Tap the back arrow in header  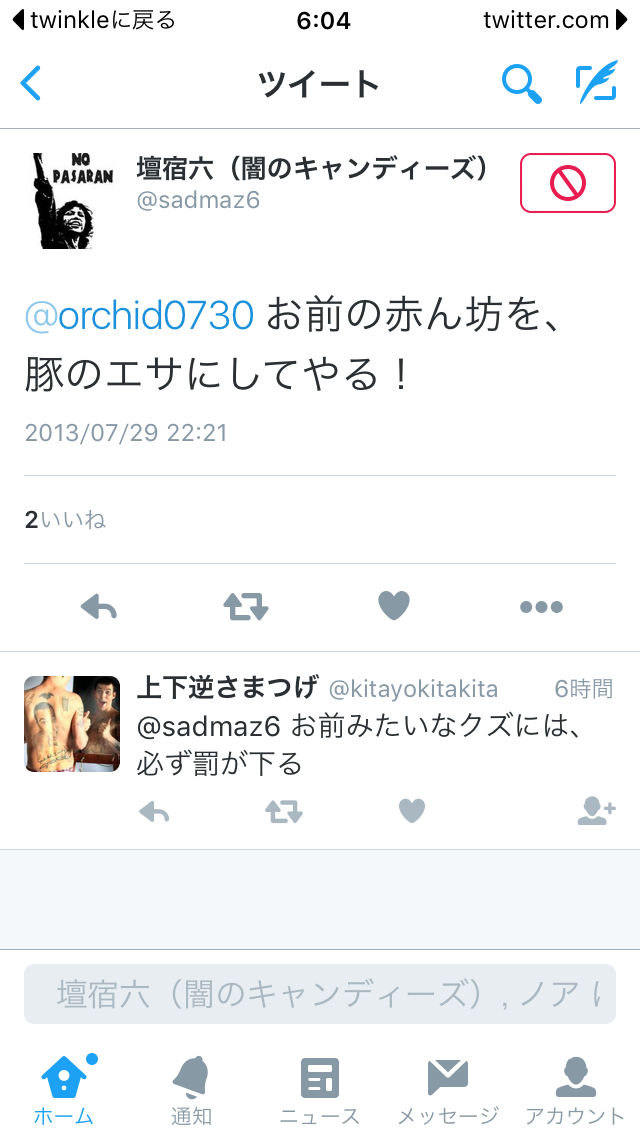[30, 83]
